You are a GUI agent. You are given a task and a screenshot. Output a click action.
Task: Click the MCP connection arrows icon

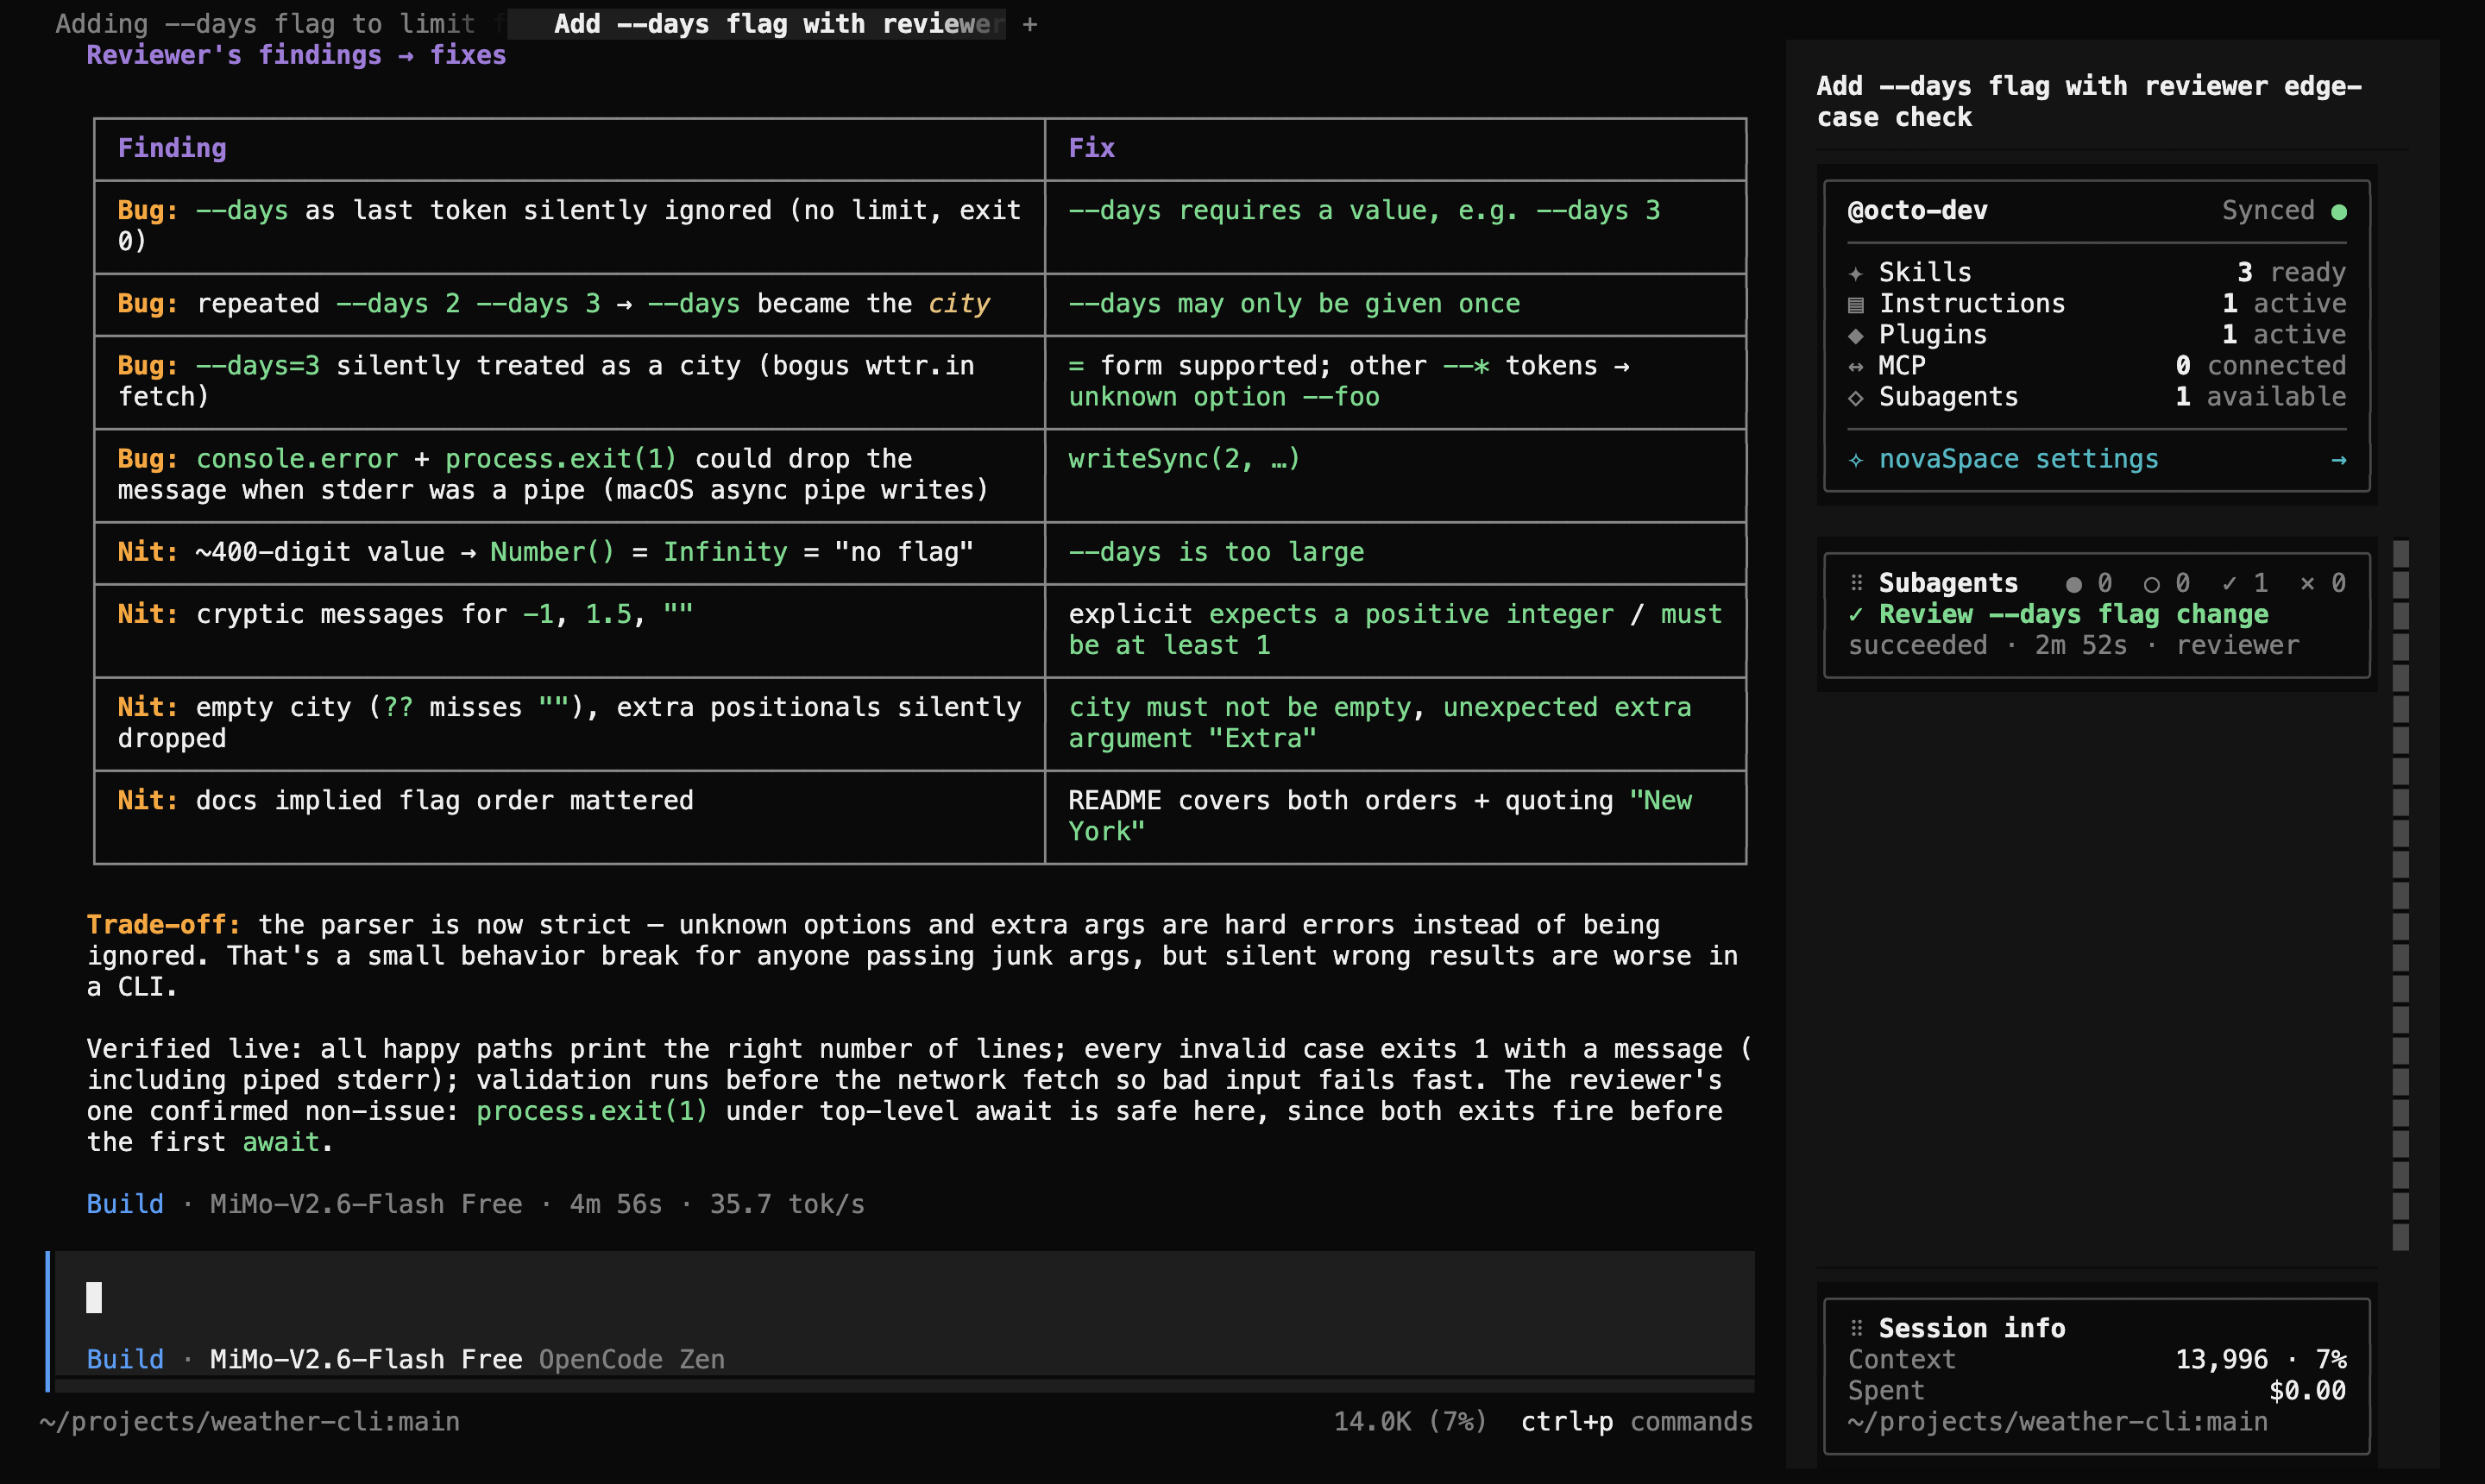(1856, 366)
